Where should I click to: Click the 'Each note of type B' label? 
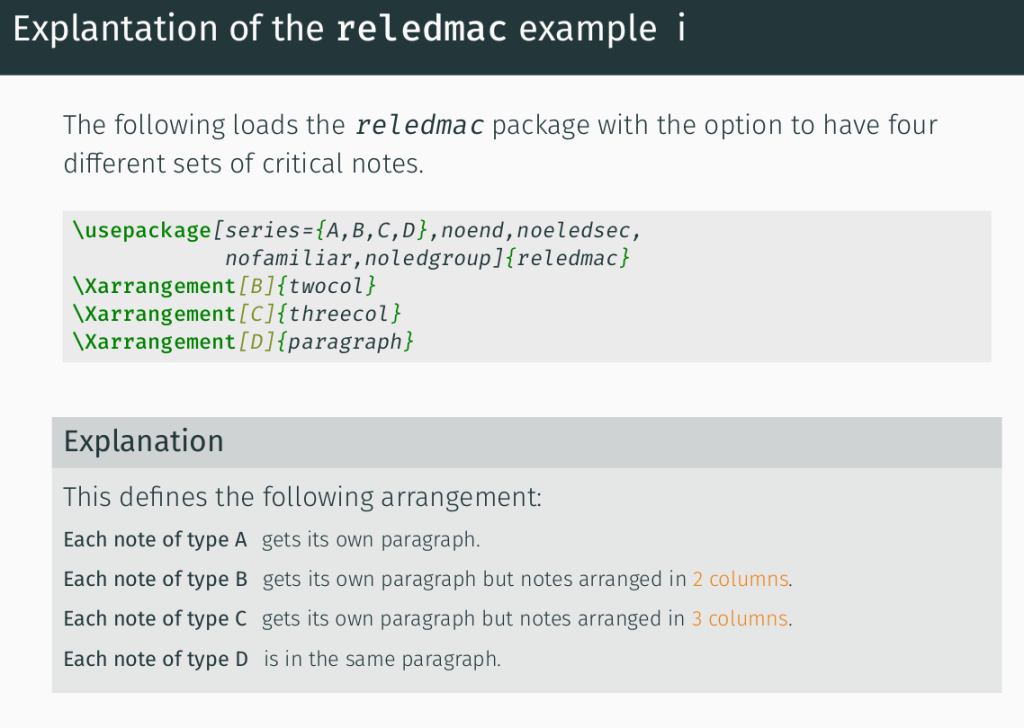tap(155, 579)
